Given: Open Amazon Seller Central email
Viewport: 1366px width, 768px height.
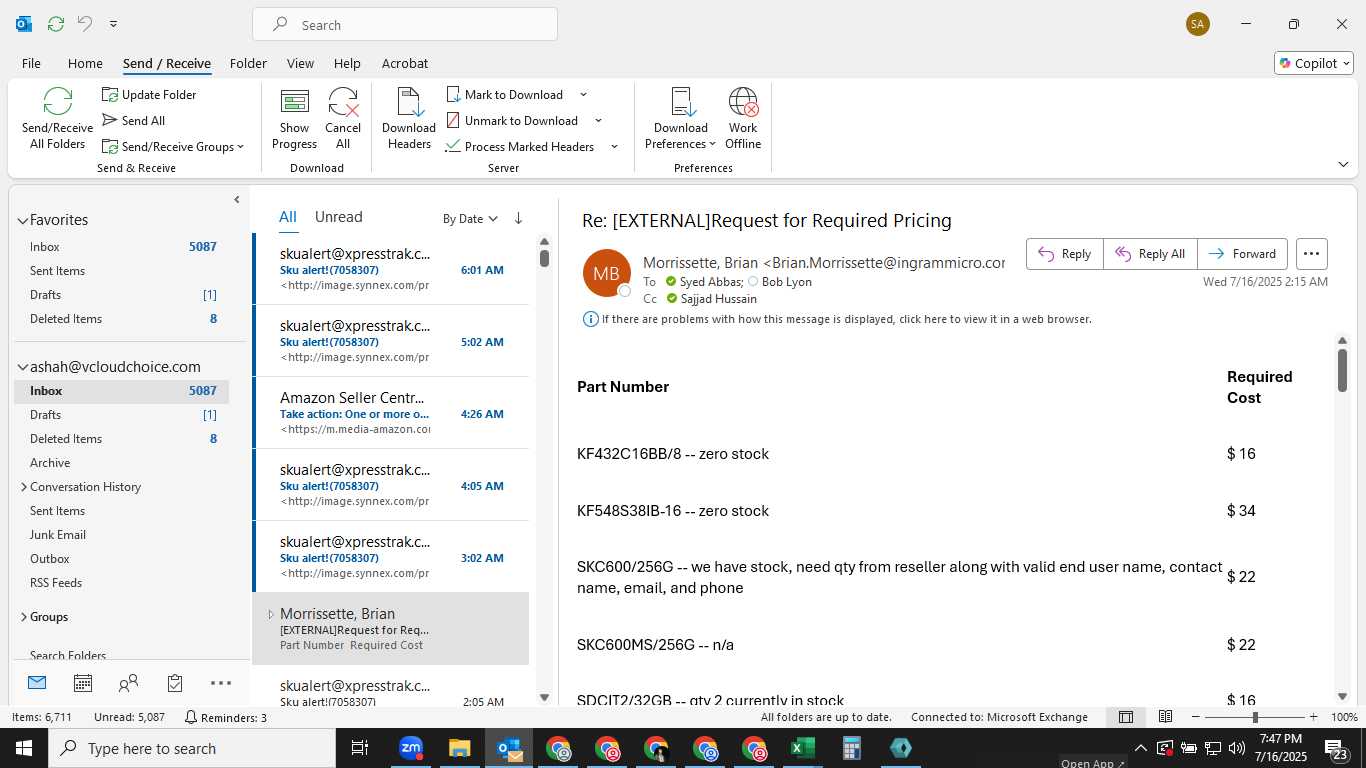Looking at the screenshot, I should pyautogui.click(x=391, y=413).
